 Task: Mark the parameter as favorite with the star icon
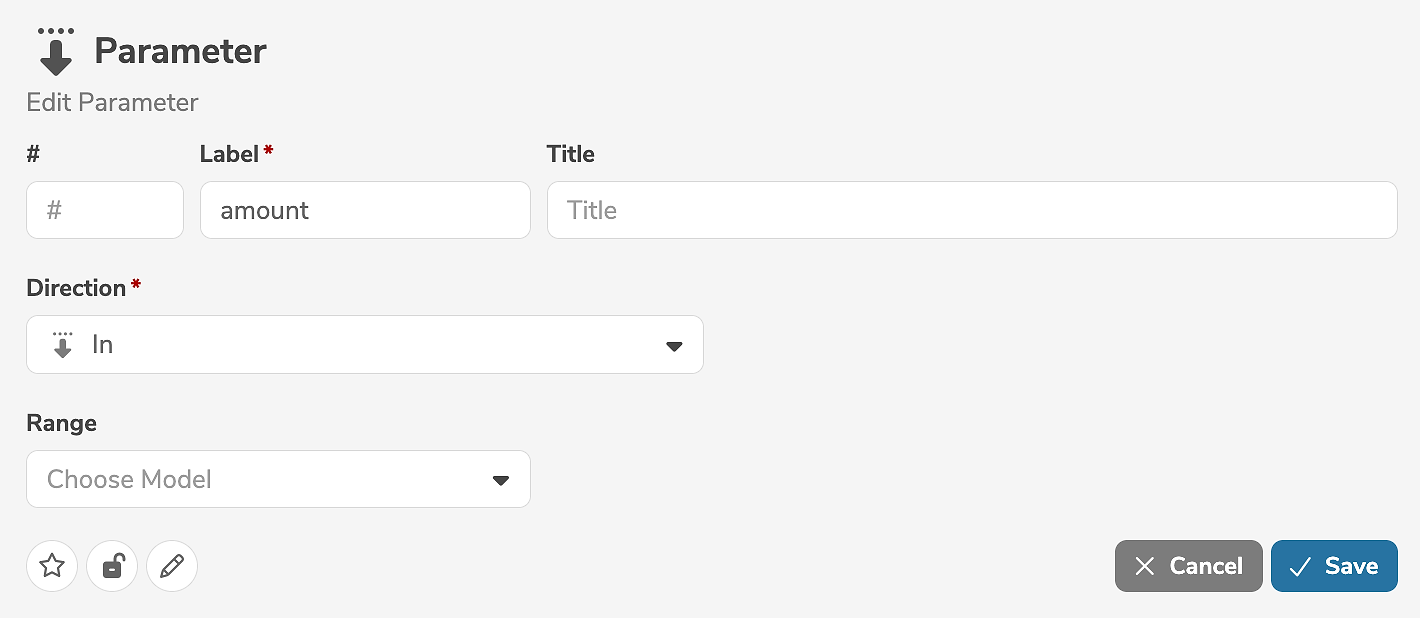(52, 566)
